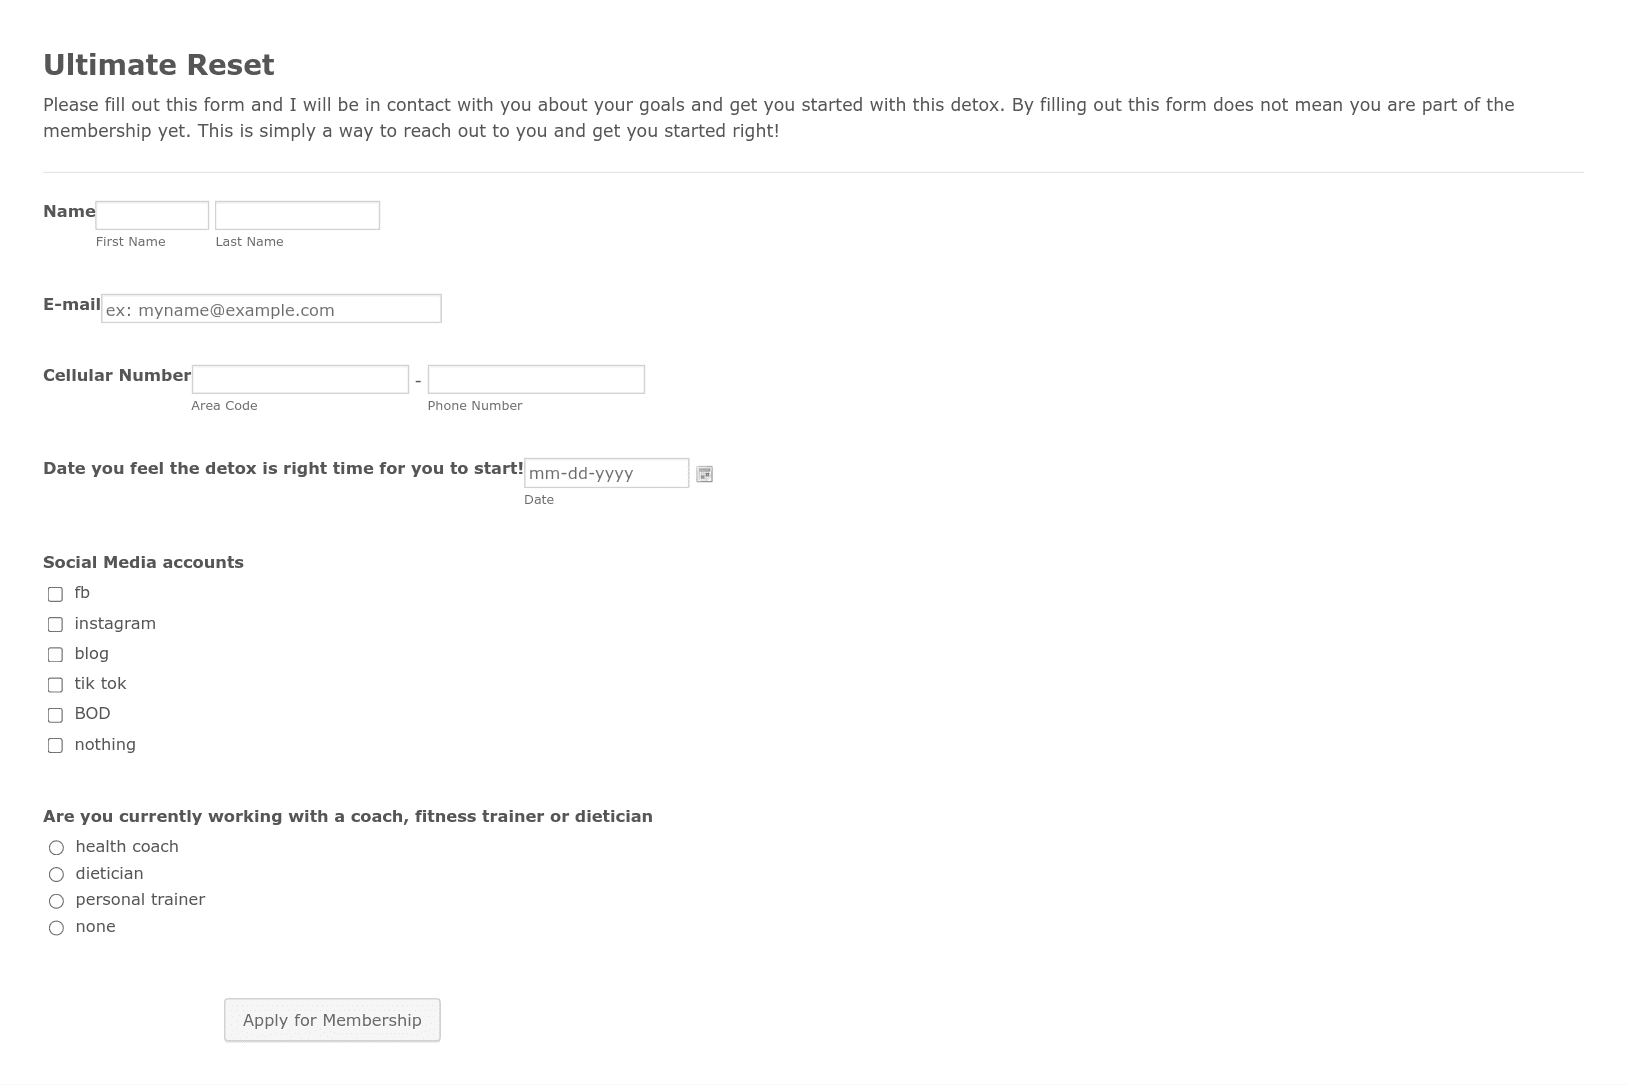Focus the Area Code field
Image resolution: width=1628 pixels, height=1085 pixels.
tap(300, 379)
